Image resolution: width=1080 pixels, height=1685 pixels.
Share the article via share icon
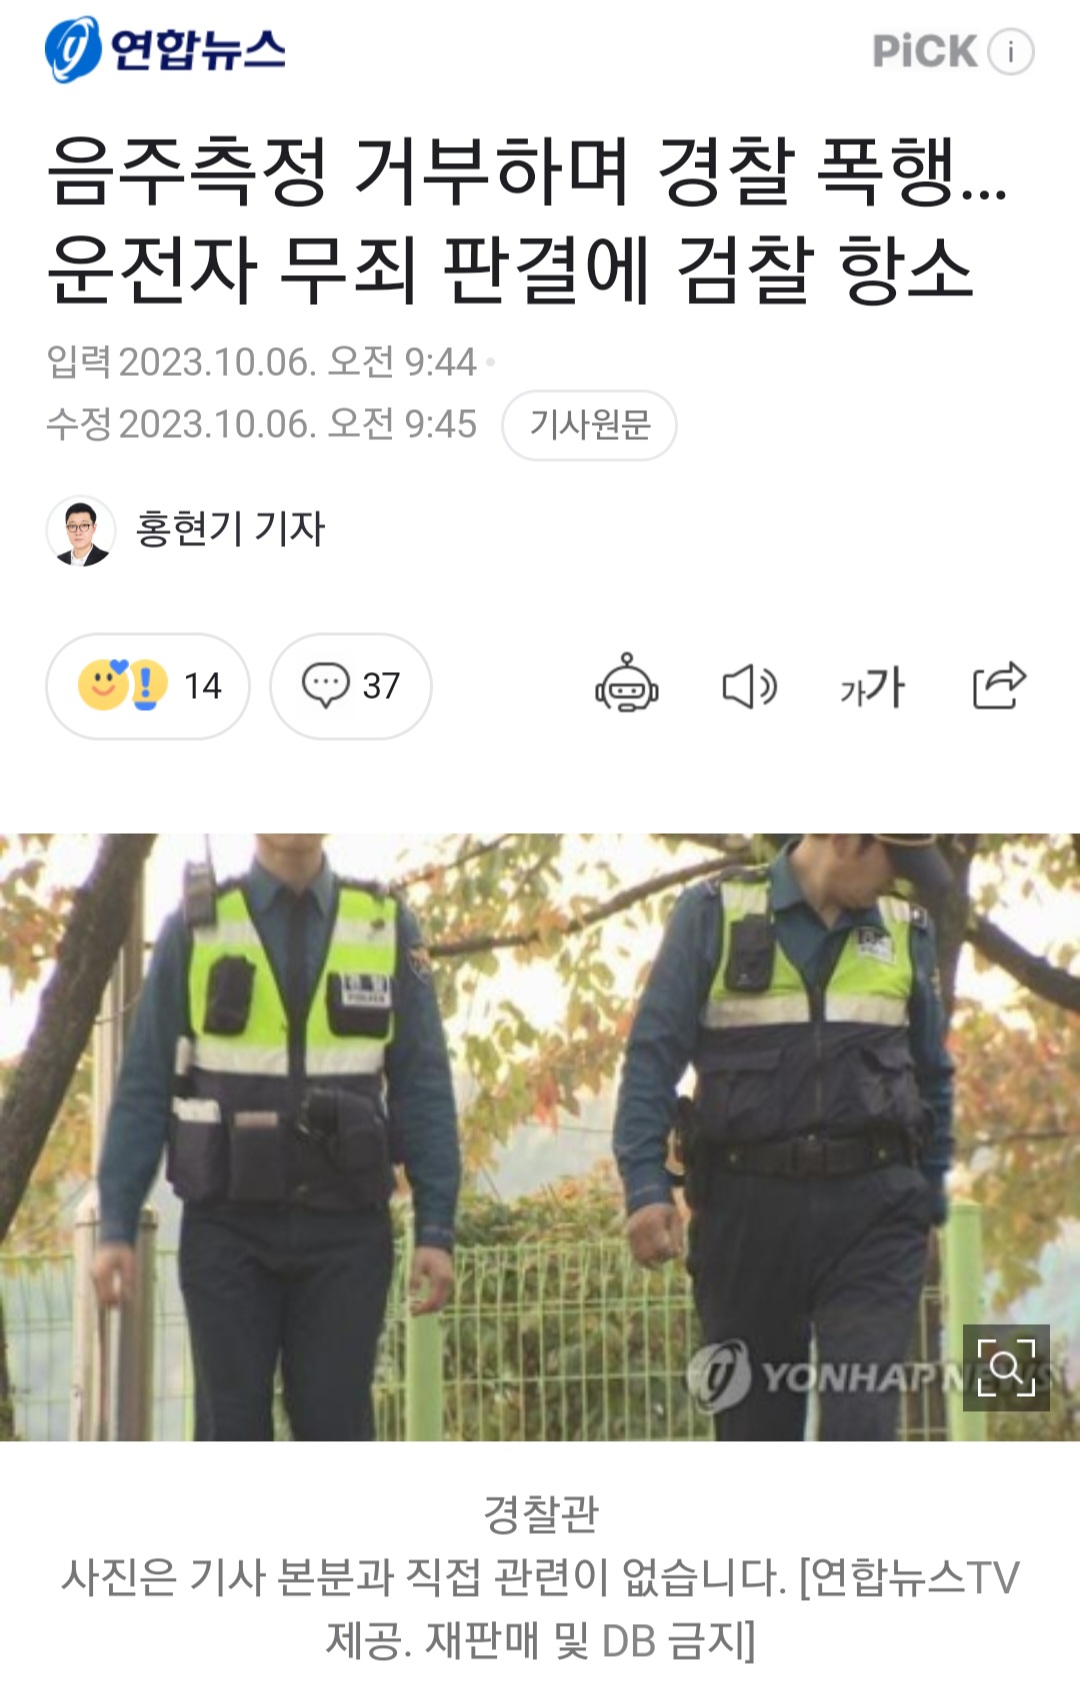999,685
